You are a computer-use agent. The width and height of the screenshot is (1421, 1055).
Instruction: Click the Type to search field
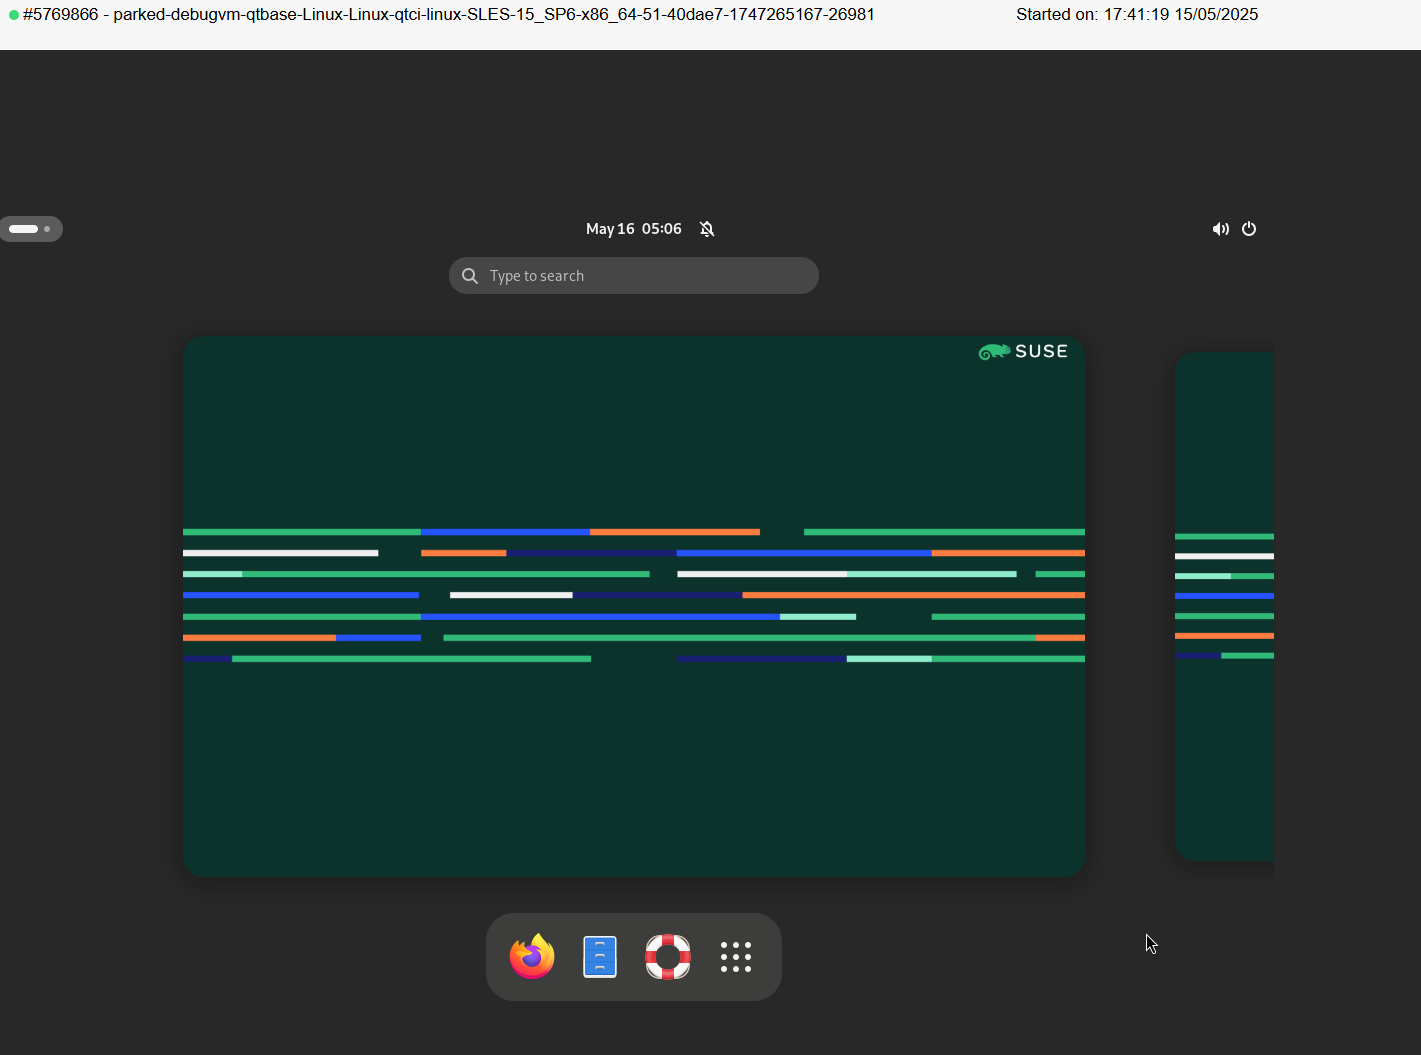(634, 276)
